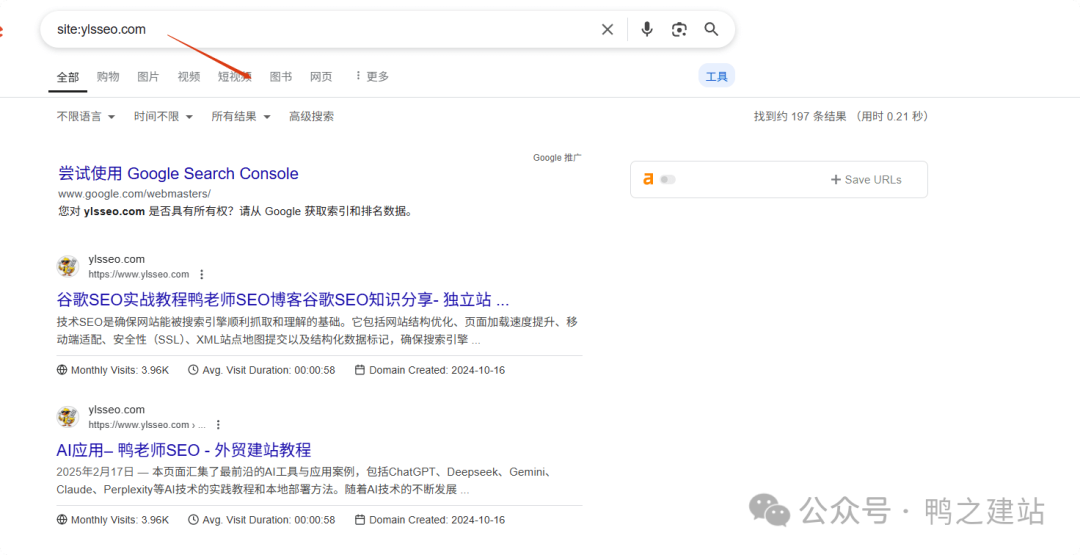Click the 找到约 197 条结果 result count
Image resolution: width=1080 pixels, height=555 pixels.
point(800,116)
